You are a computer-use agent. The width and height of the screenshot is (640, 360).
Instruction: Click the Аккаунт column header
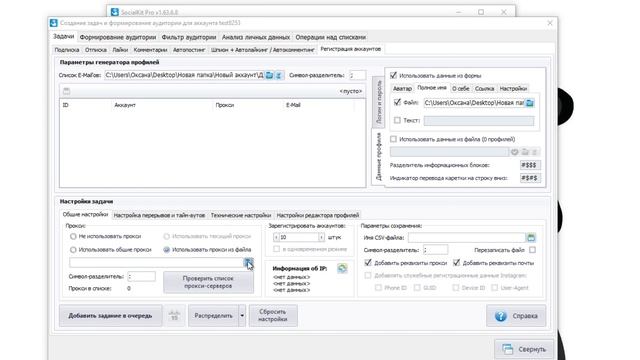pyautogui.click(x=125, y=105)
